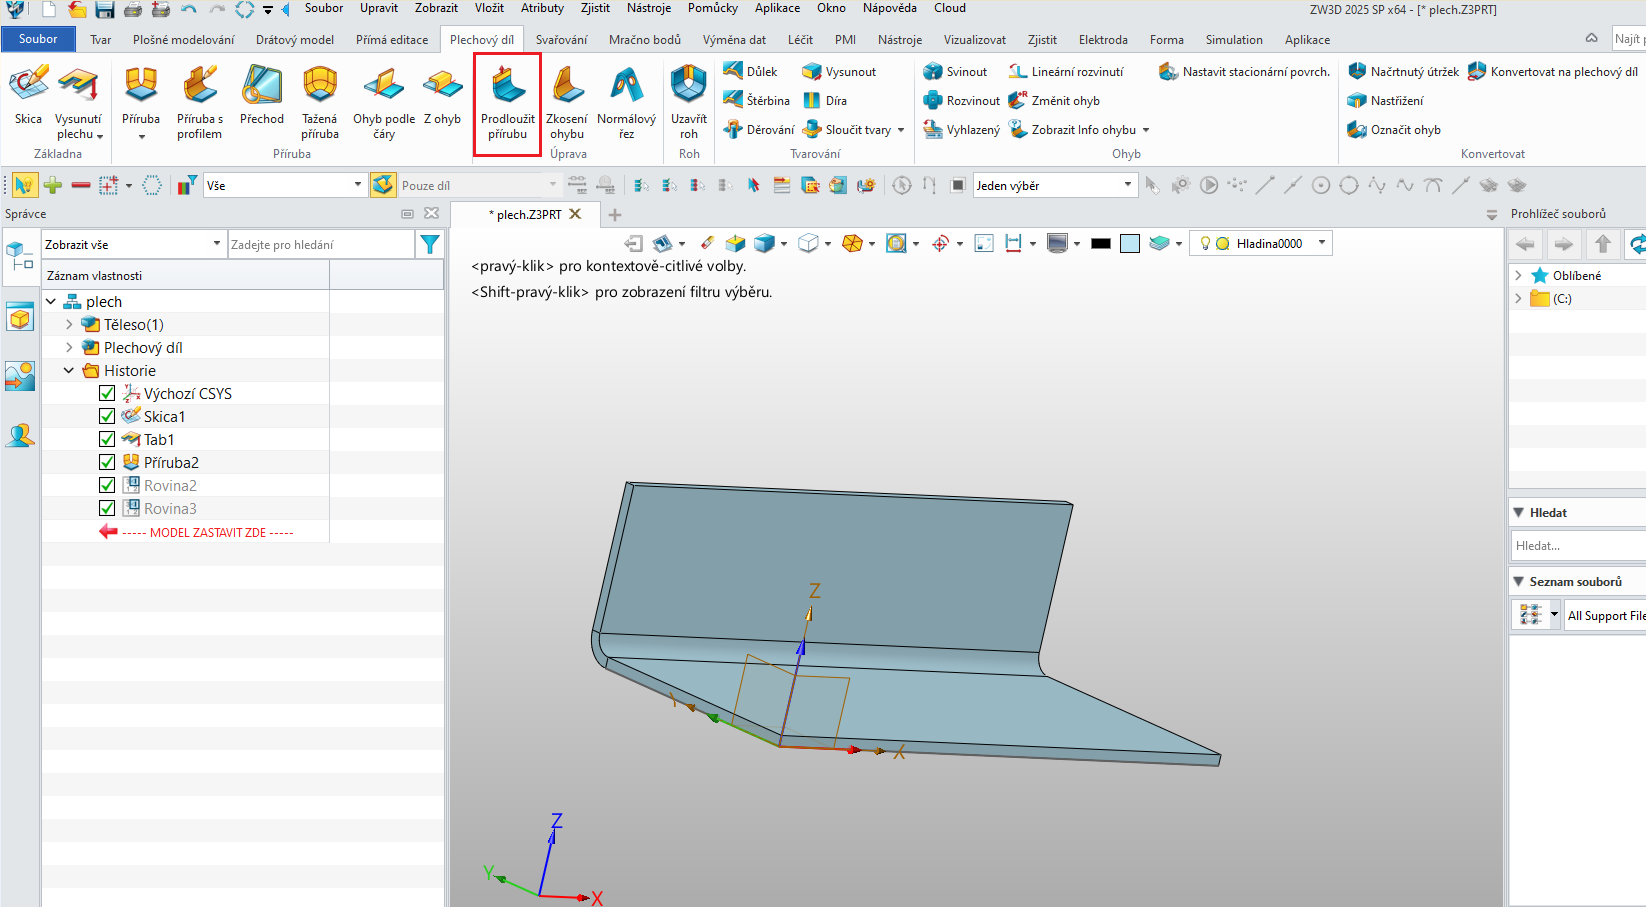Toggle the Rovina2 checkbox
Screen dimensions: 1646x907
click(x=107, y=485)
